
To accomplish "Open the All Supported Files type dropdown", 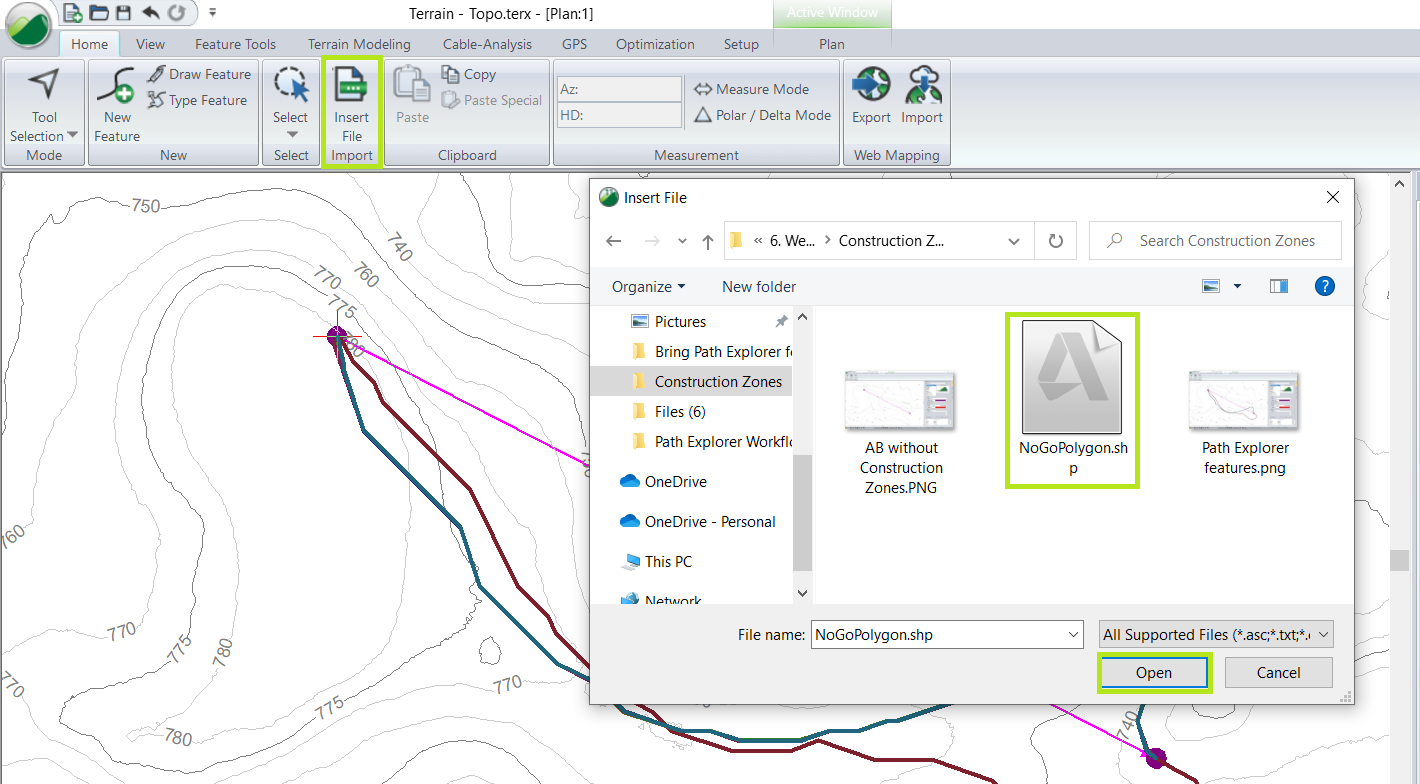I will 1215,634.
